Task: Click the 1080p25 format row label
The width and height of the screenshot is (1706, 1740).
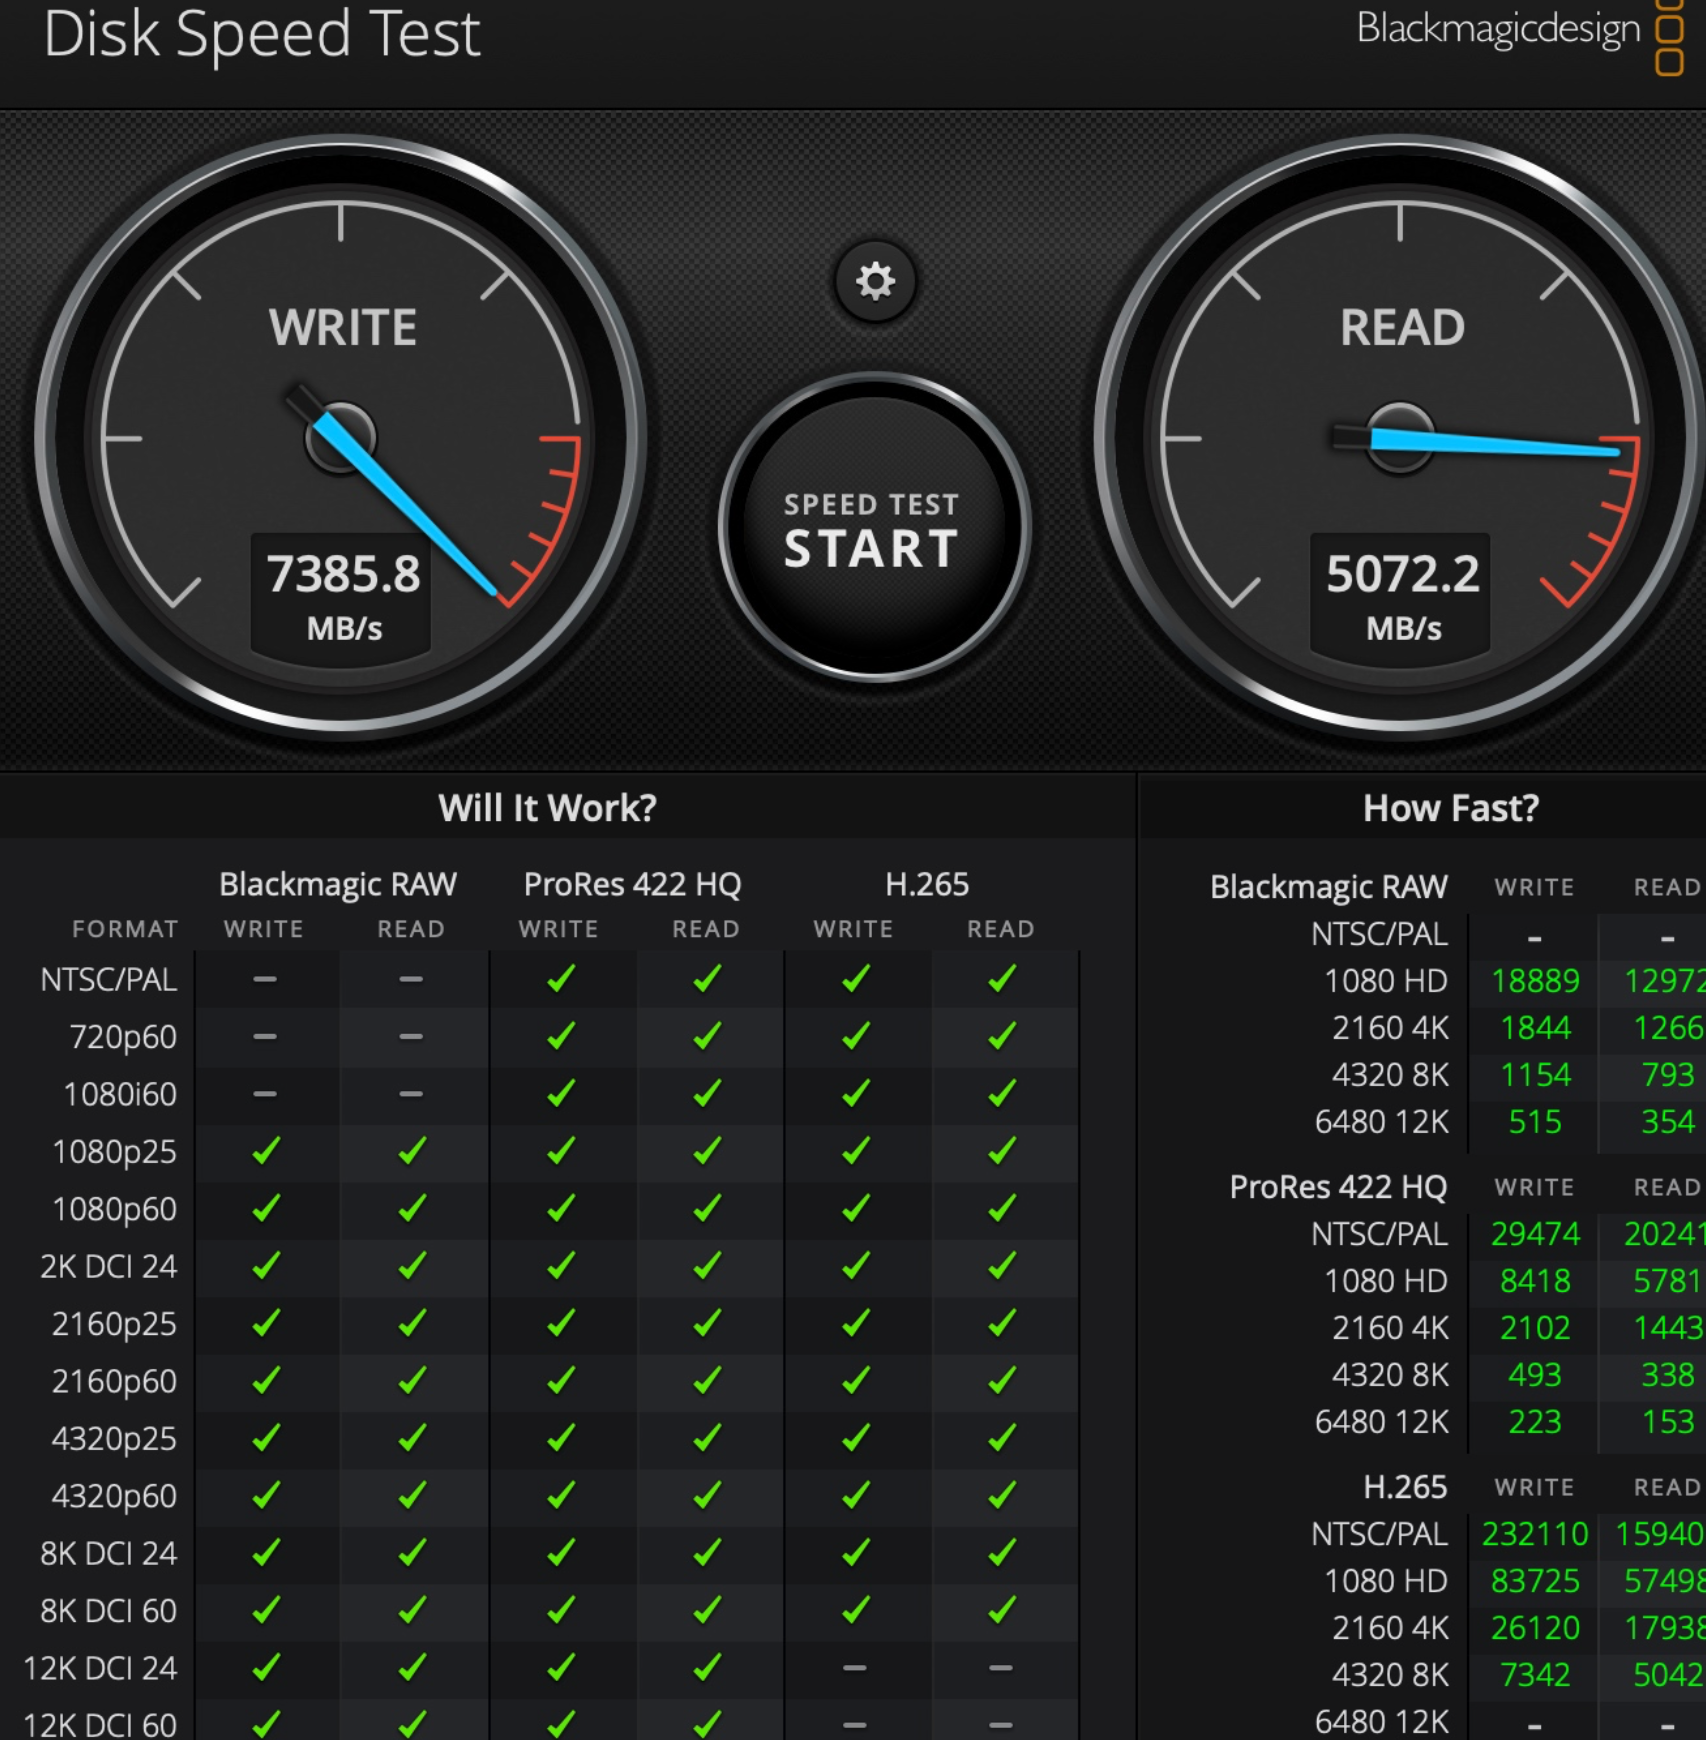Action: tap(114, 1152)
